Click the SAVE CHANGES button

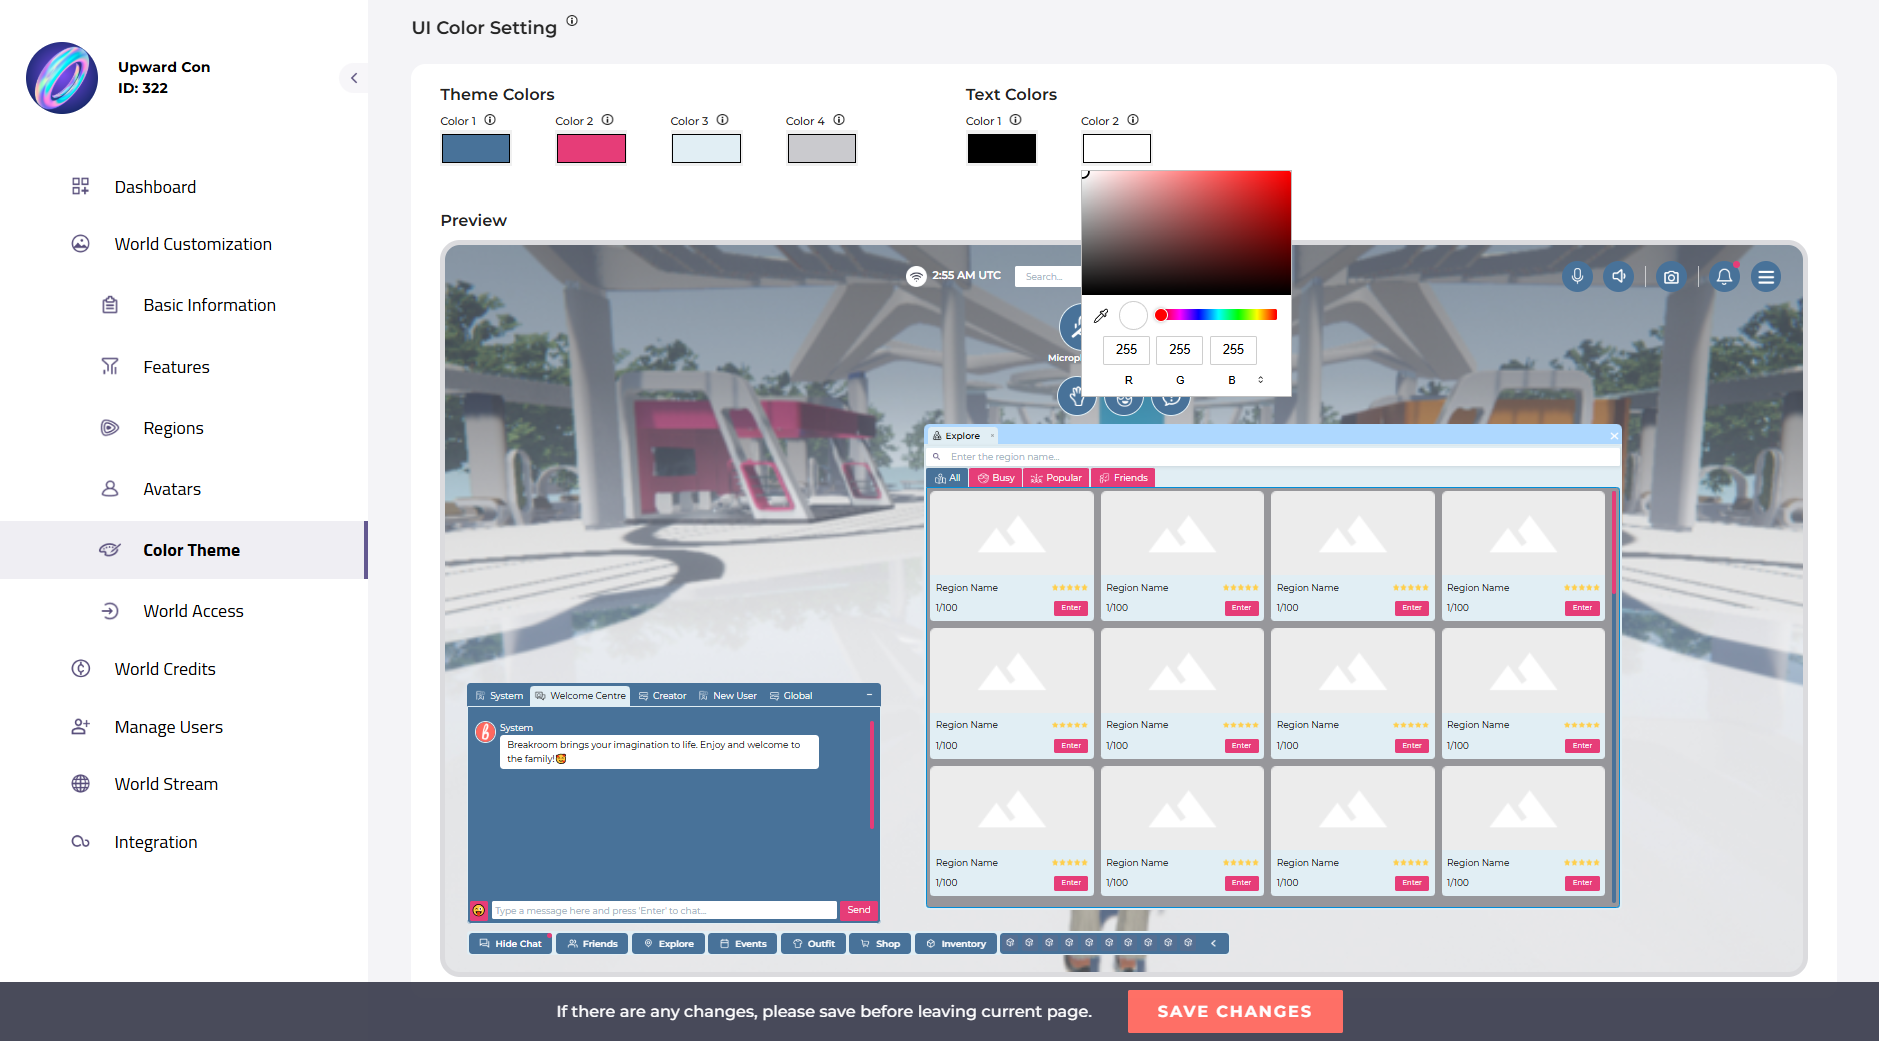(x=1235, y=1011)
